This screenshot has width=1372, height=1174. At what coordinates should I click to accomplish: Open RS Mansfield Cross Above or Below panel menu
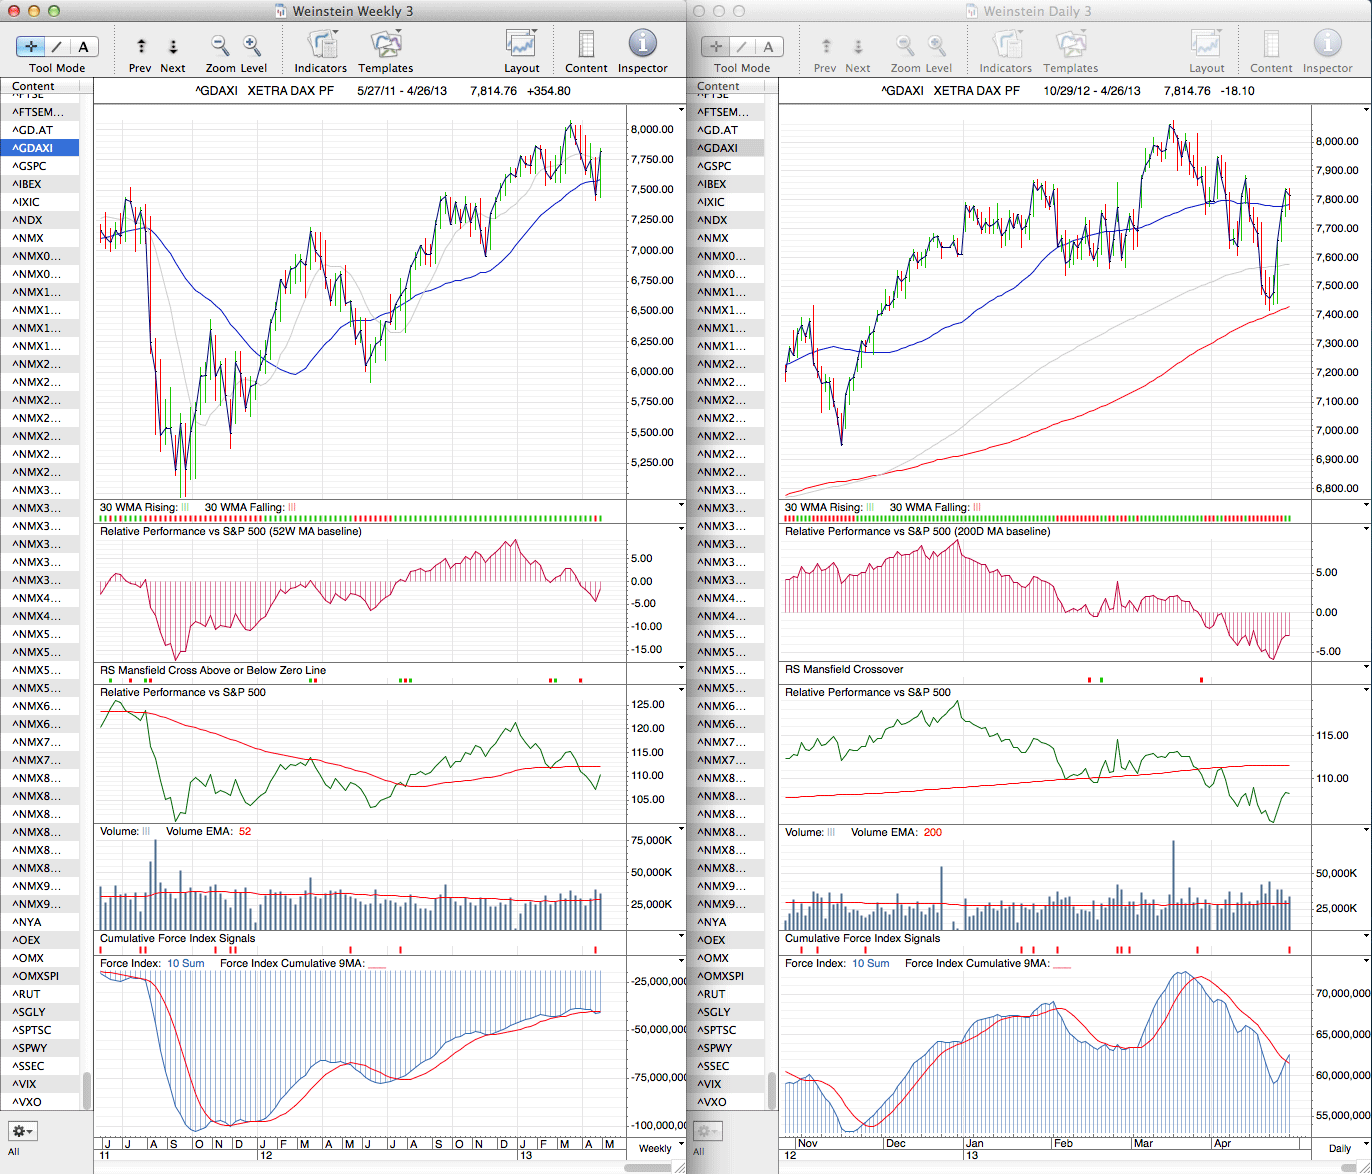681,668
